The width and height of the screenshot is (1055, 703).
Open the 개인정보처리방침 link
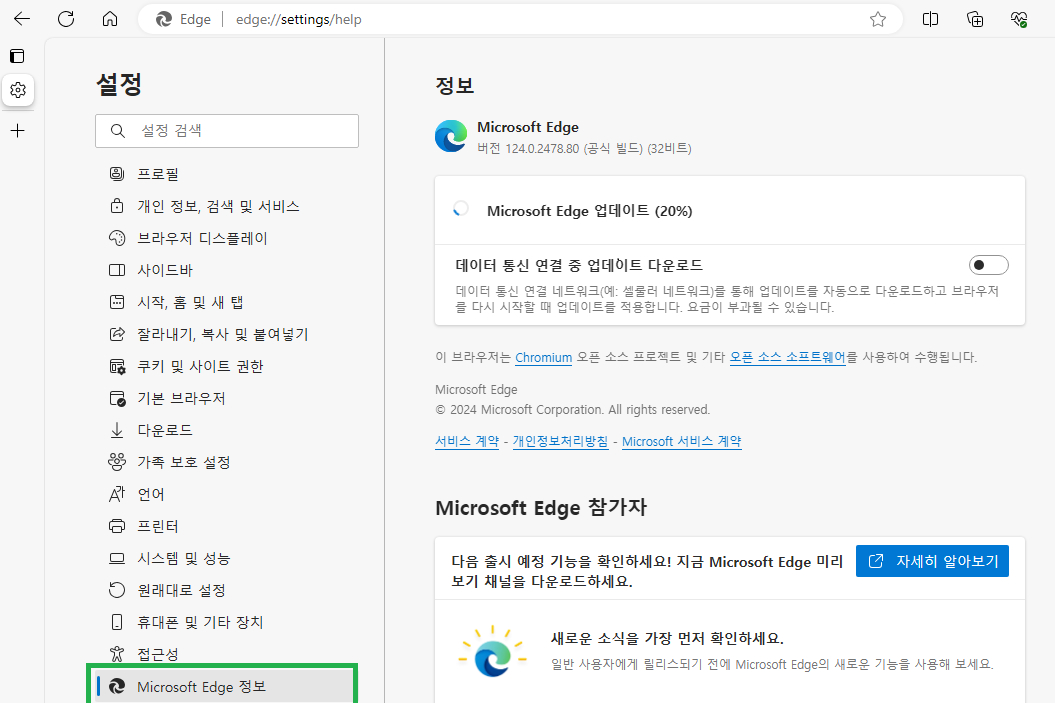click(x=560, y=441)
